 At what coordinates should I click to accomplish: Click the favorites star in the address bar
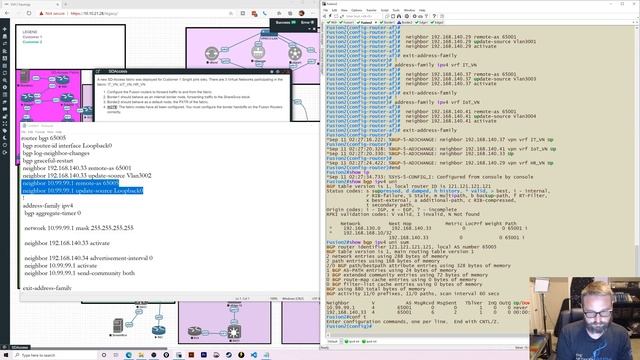(x=231, y=13)
